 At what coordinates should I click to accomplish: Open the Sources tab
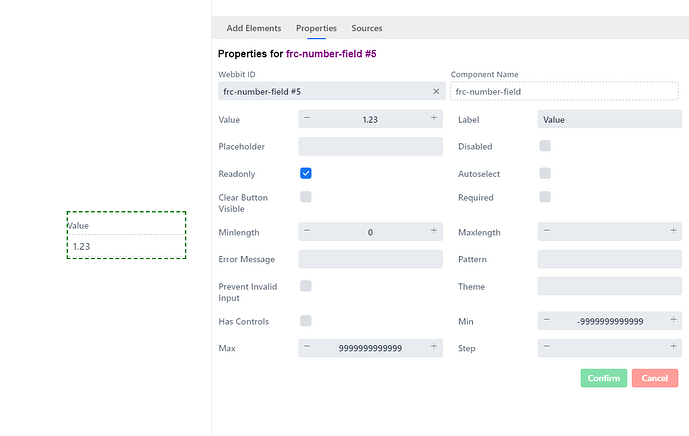pyautogui.click(x=366, y=28)
